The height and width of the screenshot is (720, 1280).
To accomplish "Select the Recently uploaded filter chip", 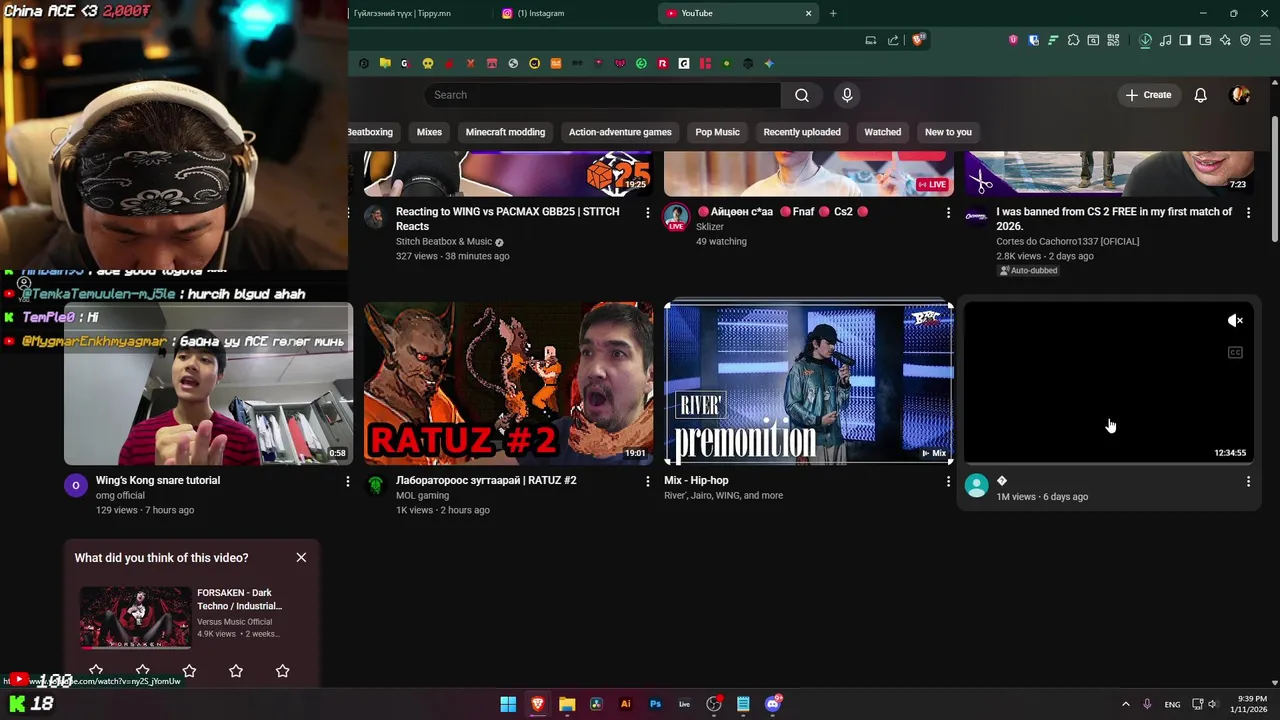I will click(x=802, y=132).
